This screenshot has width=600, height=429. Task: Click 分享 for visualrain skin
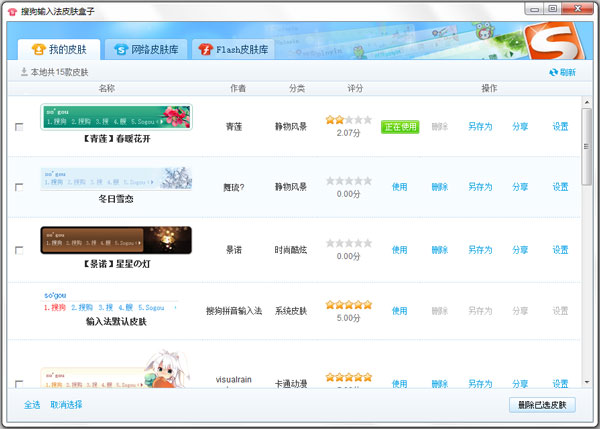pos(520,383)
